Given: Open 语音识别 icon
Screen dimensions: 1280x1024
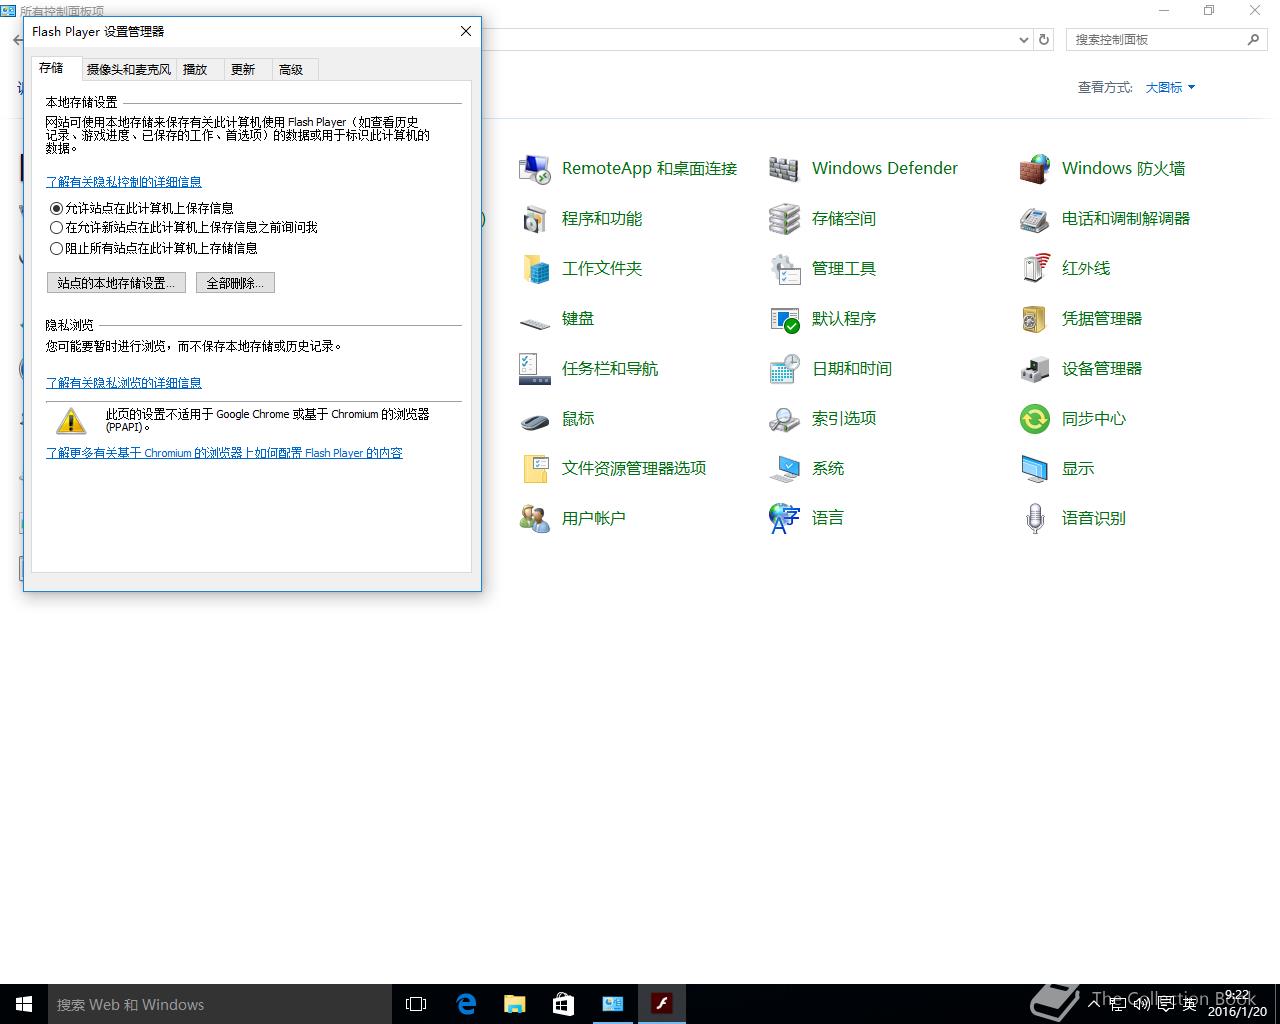Looking at the screenshot, I should pyautogui.click(x=1035, y=519).
